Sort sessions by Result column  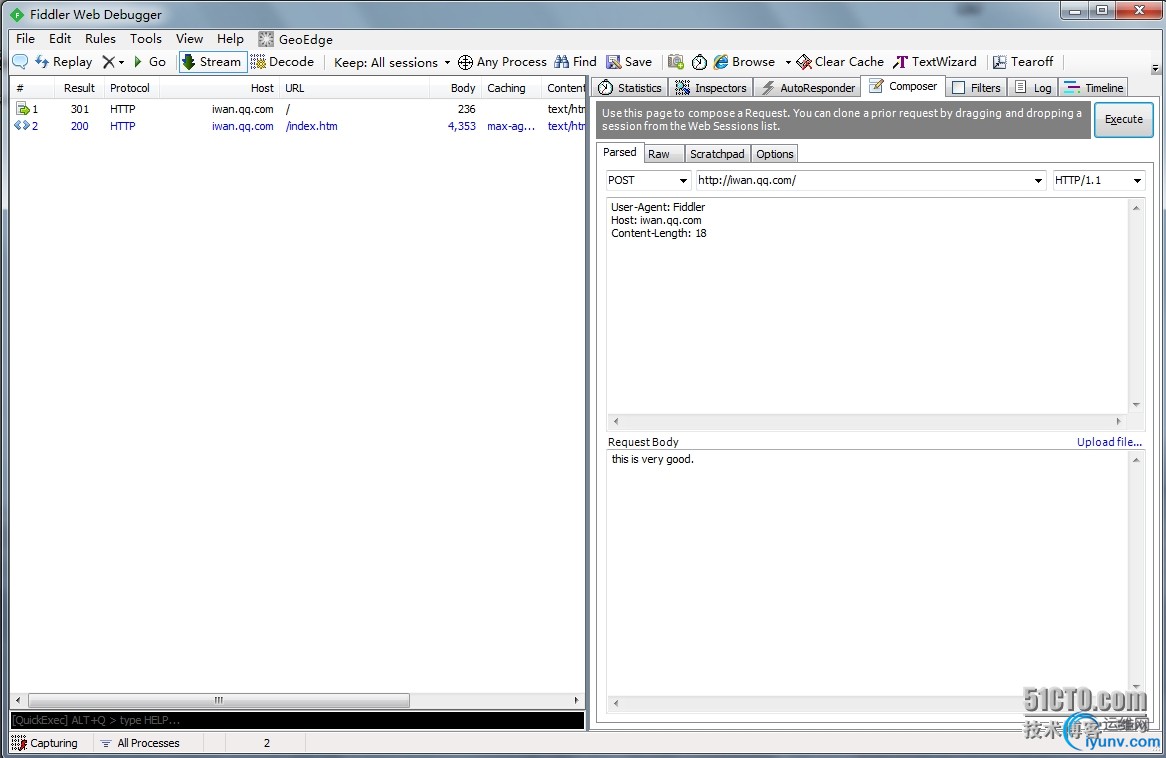coord(80,88)
